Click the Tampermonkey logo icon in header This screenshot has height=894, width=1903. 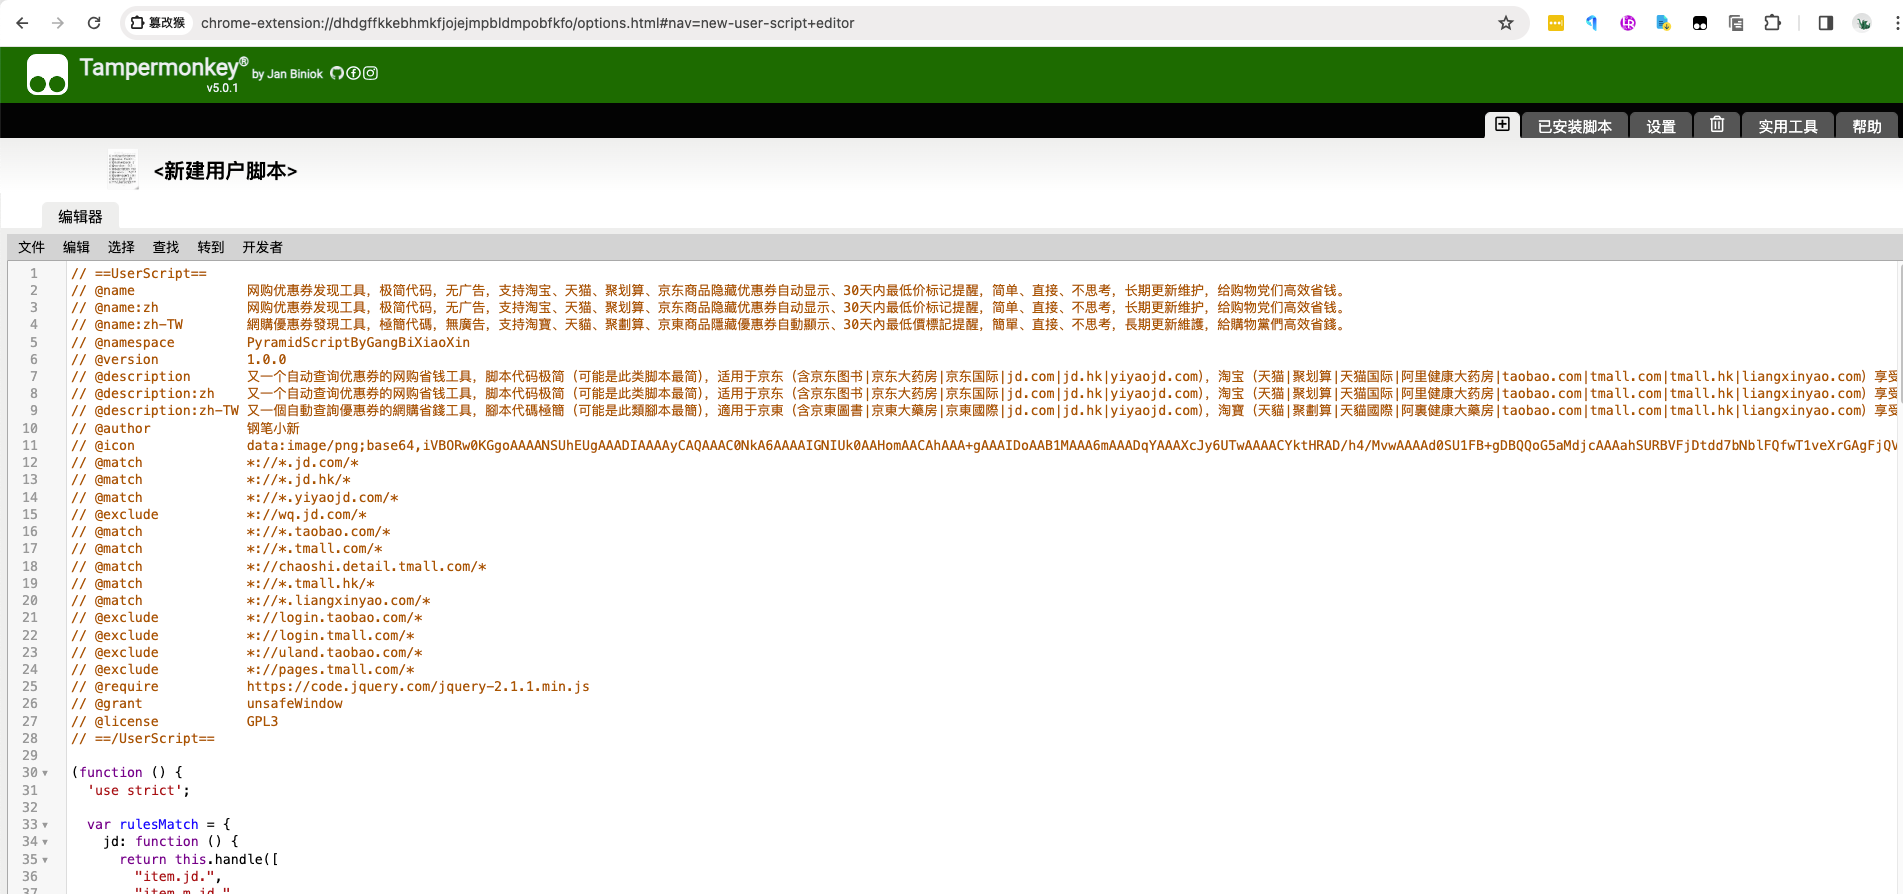point(47,74)
